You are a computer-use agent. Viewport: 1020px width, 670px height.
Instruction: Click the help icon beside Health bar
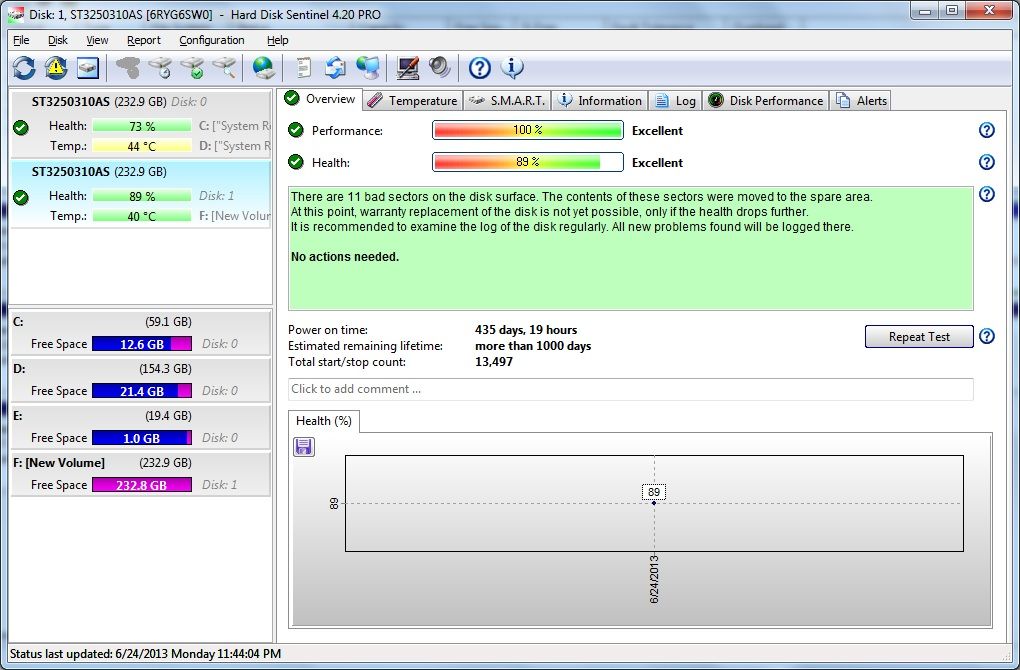point(987,162)
